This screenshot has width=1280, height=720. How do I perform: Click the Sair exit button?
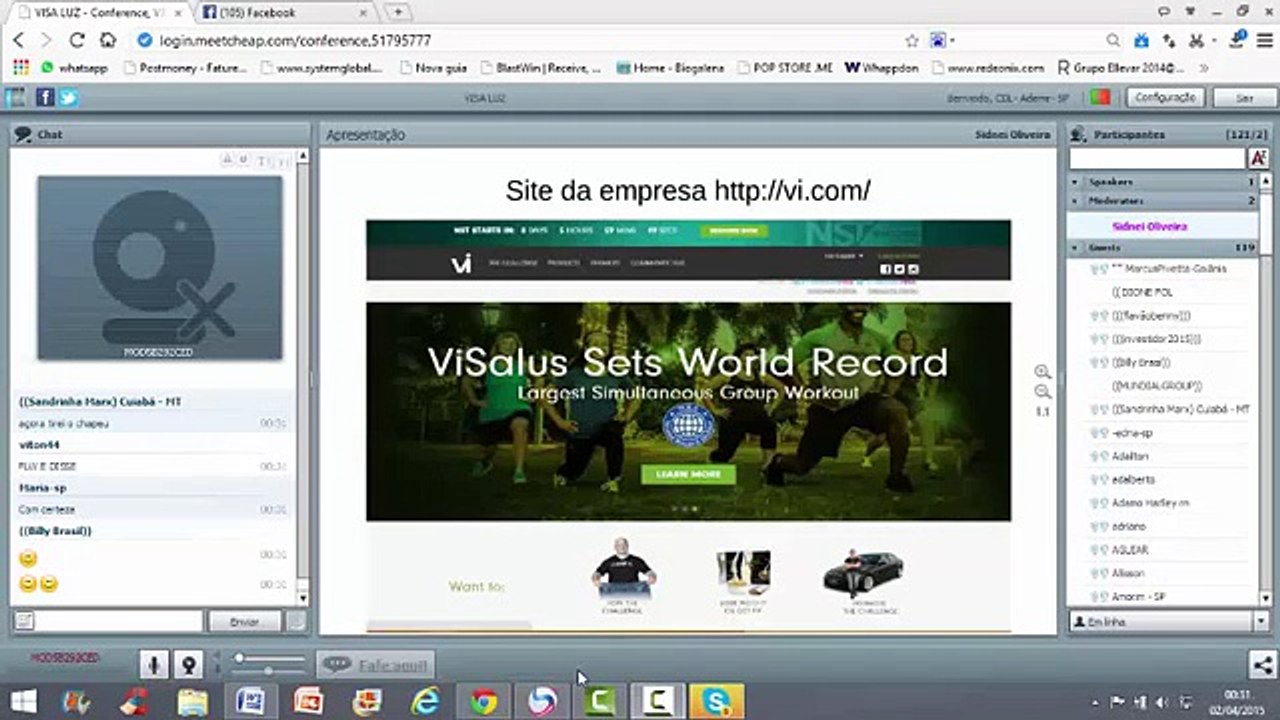[1244, 98]
